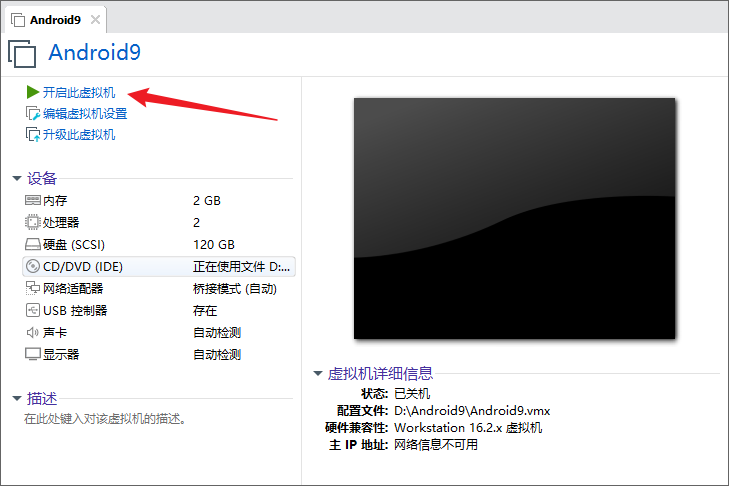
Task: Click the Workstation 16.2.x 虚拟机 compatibility text
Action: point(468,427)
